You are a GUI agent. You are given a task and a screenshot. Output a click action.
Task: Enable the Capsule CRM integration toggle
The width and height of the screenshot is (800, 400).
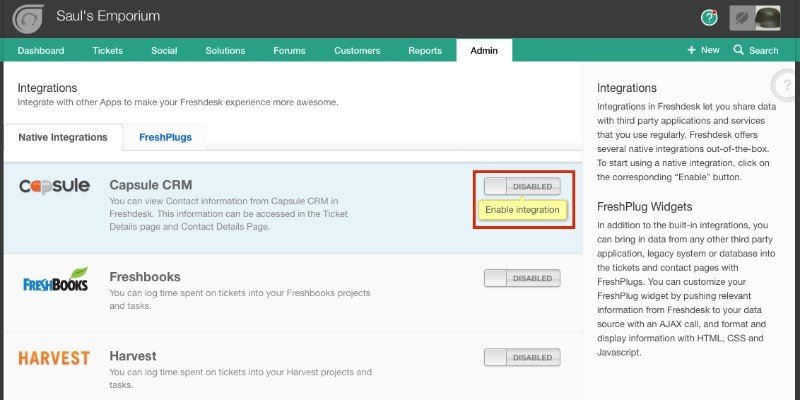522,186
